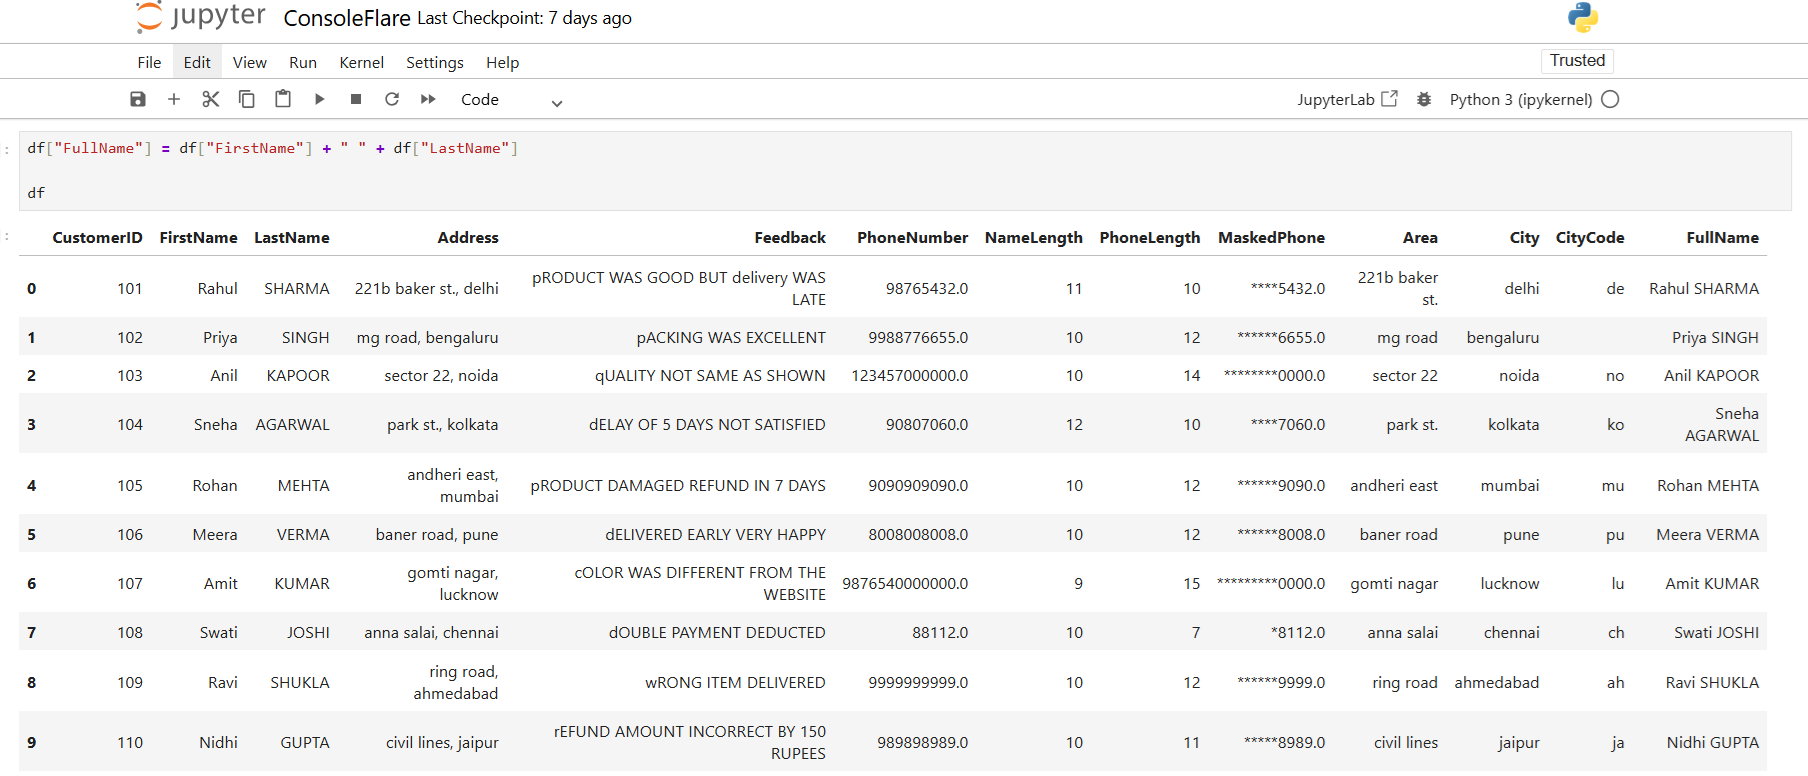Open the Kernel menu
Screen dimensions: 1808x776
[361, 62]
